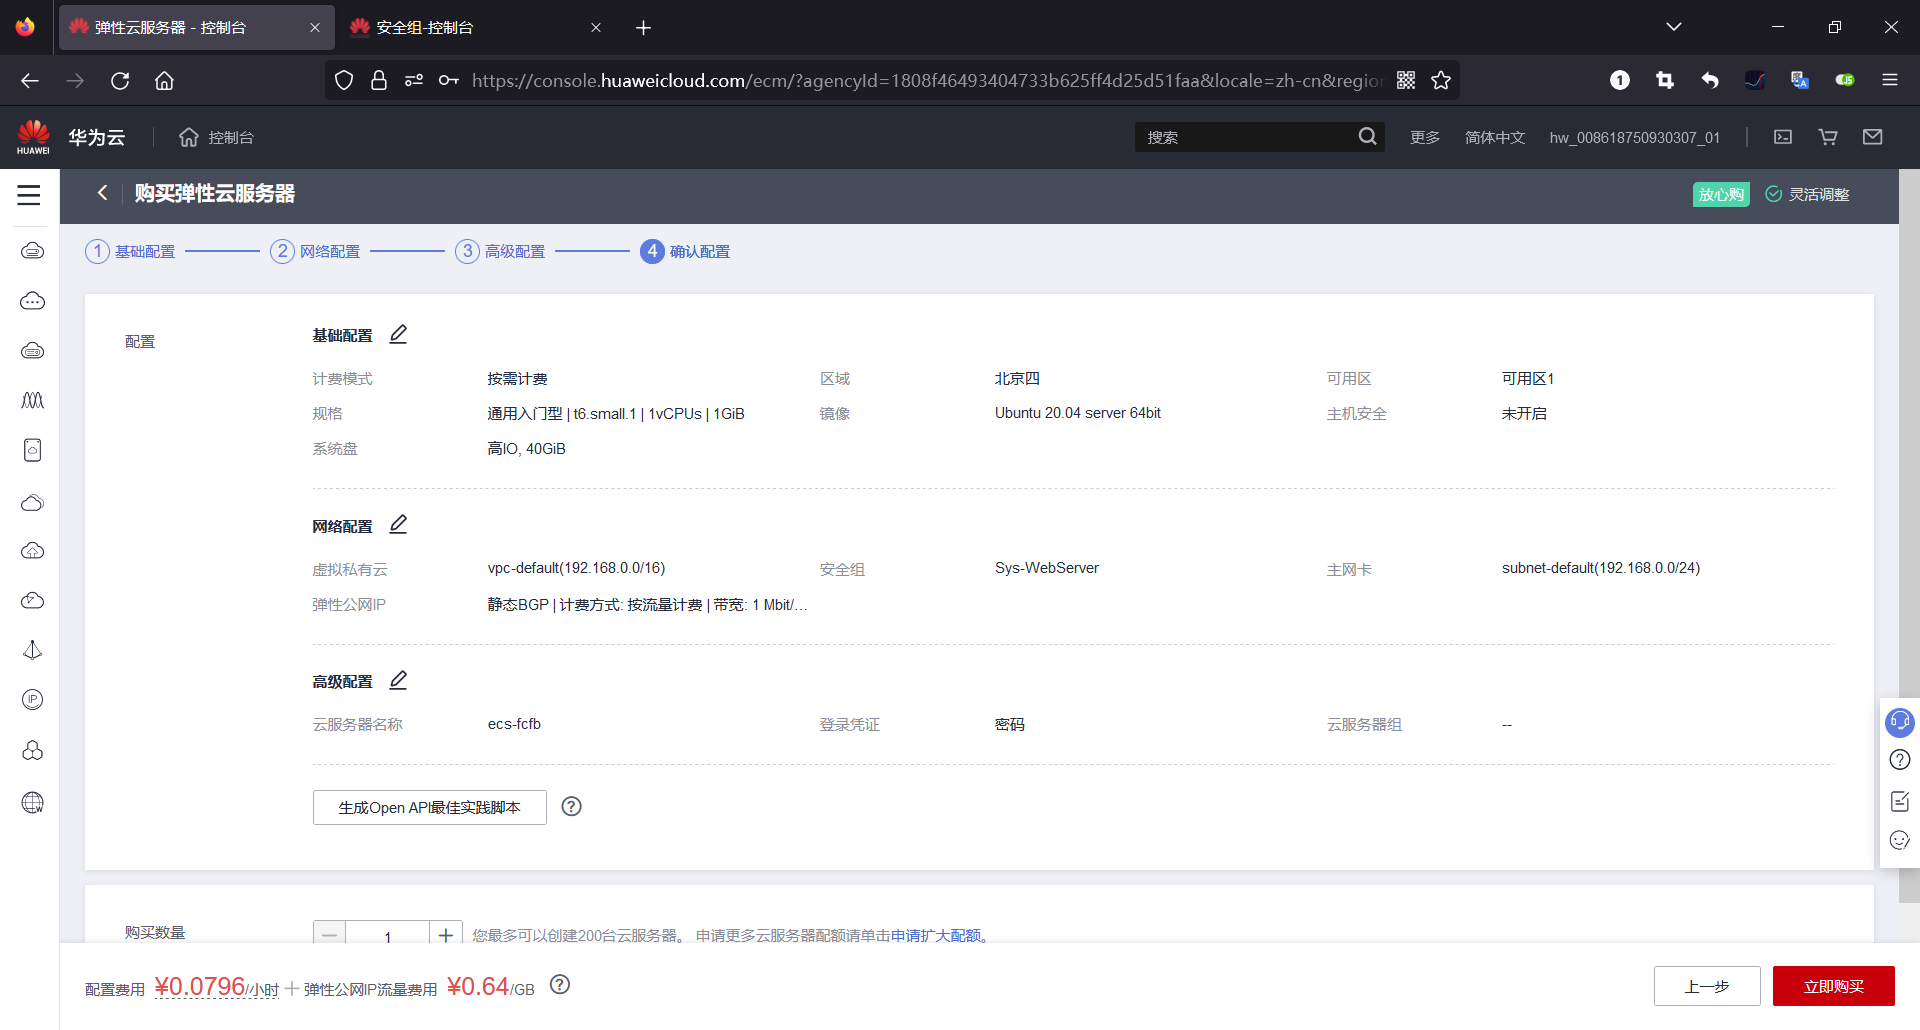Click the ¥0.0796 configuration price
The width and height of the screenshot is (1920, 1030).
pyautogui.click(x=200, y=986)
